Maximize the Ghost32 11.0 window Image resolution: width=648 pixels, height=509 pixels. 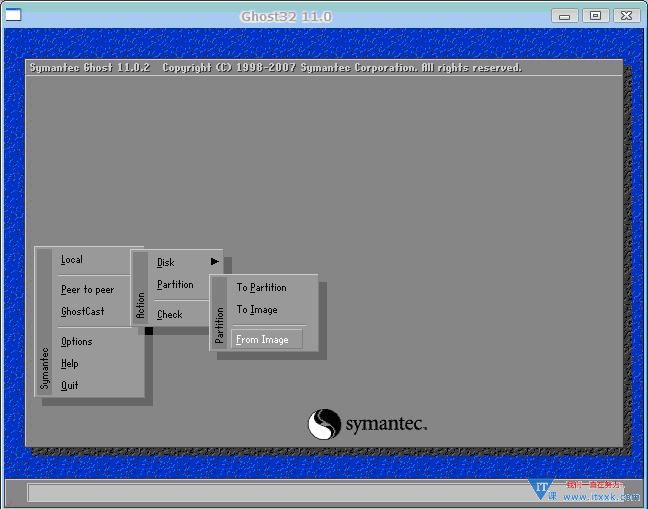coord(596,16)
